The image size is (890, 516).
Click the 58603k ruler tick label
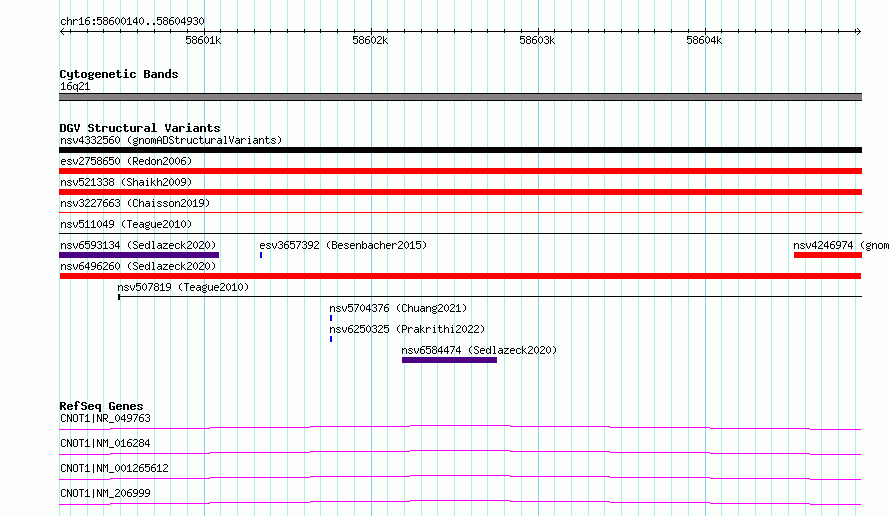pyautogui.click(x=537, y=40)
